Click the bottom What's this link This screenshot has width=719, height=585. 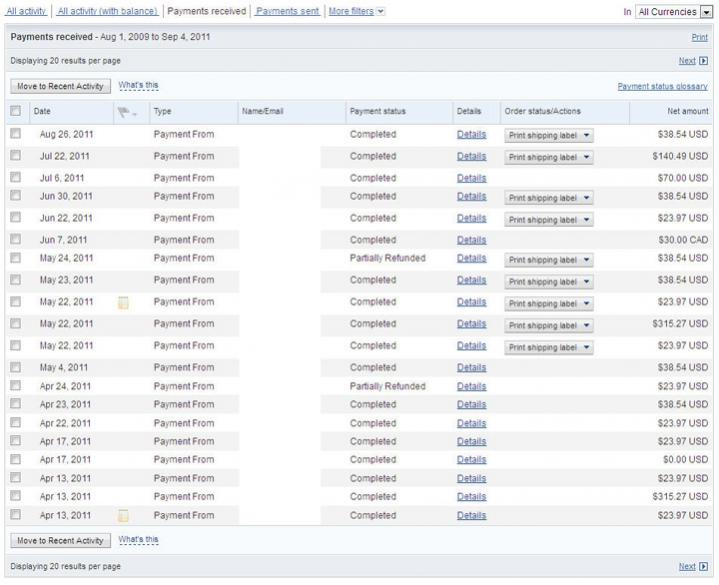click(138, 540)
